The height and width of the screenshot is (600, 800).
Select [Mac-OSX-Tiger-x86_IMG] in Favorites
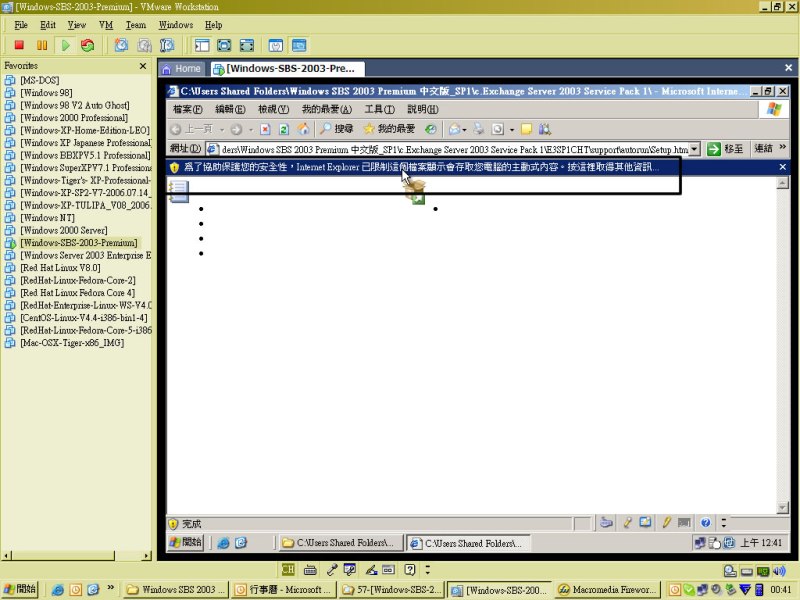tap(72, 342)
